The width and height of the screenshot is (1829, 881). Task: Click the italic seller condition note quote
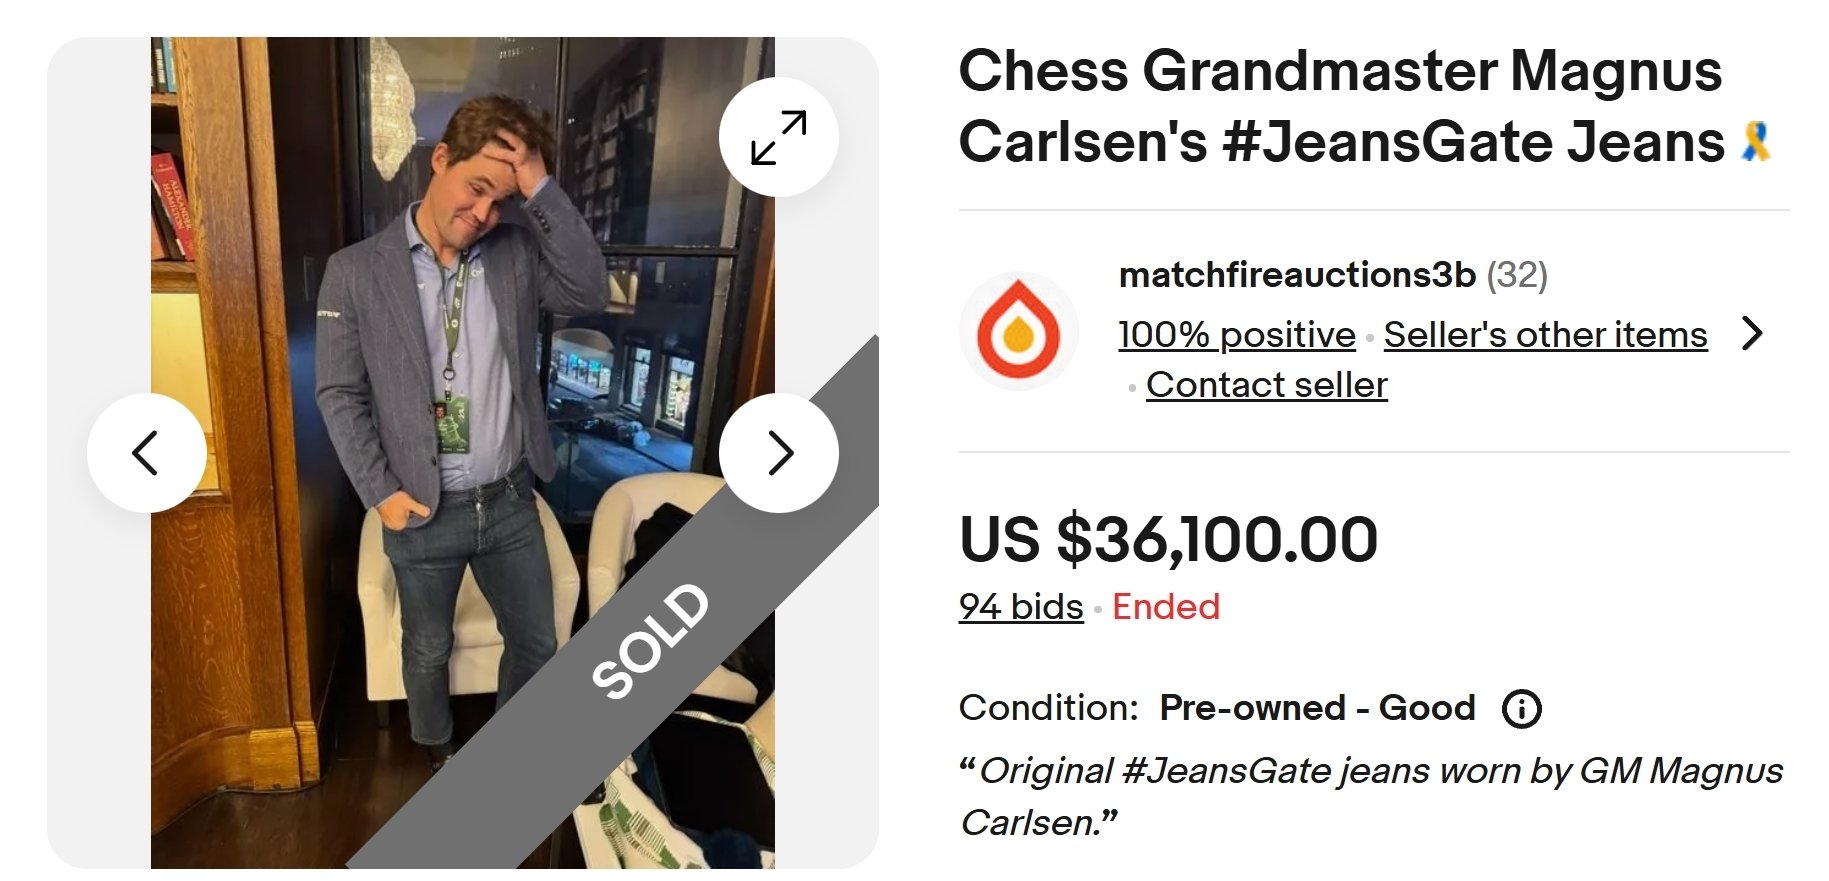pyautogui.click(x=1370, y=797)
